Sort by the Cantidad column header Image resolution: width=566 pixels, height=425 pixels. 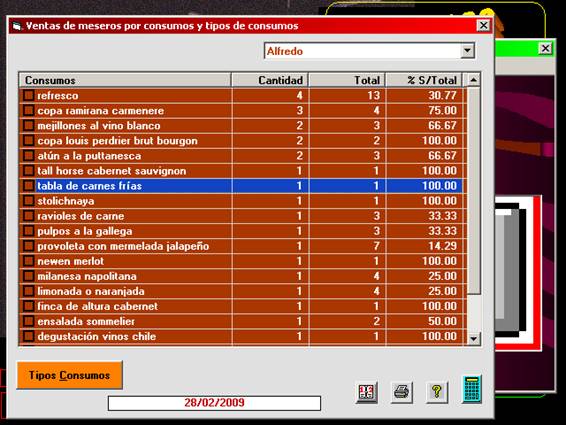[270, 80]
